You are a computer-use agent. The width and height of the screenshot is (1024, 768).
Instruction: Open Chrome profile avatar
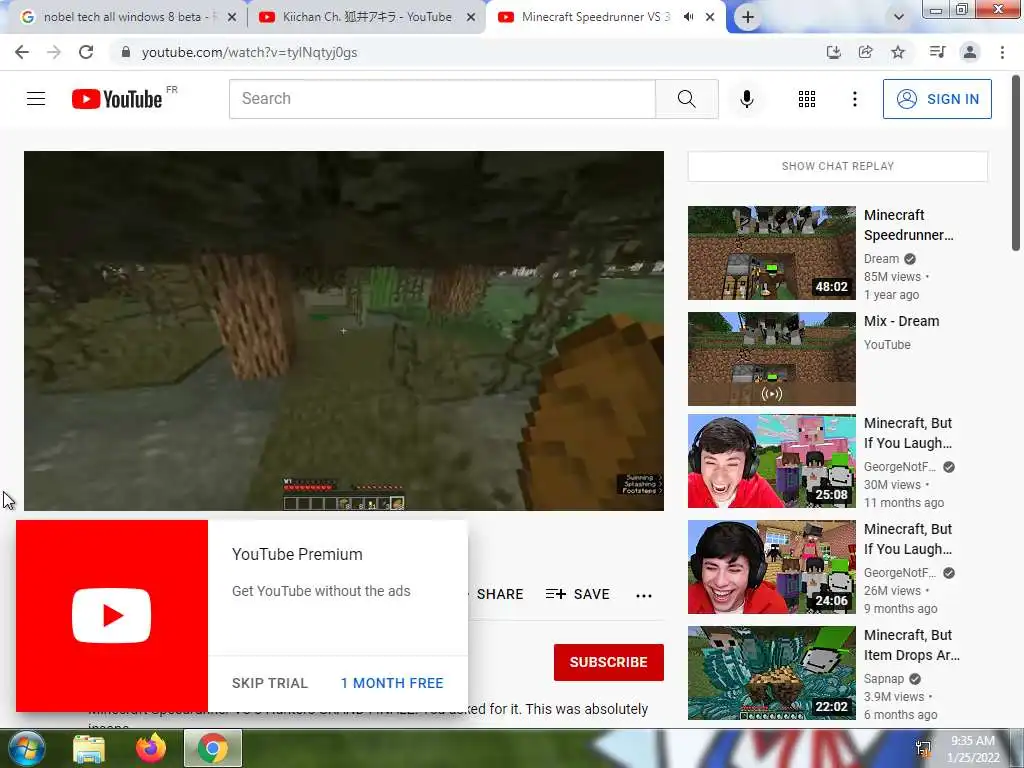click(x=970, y=52)
